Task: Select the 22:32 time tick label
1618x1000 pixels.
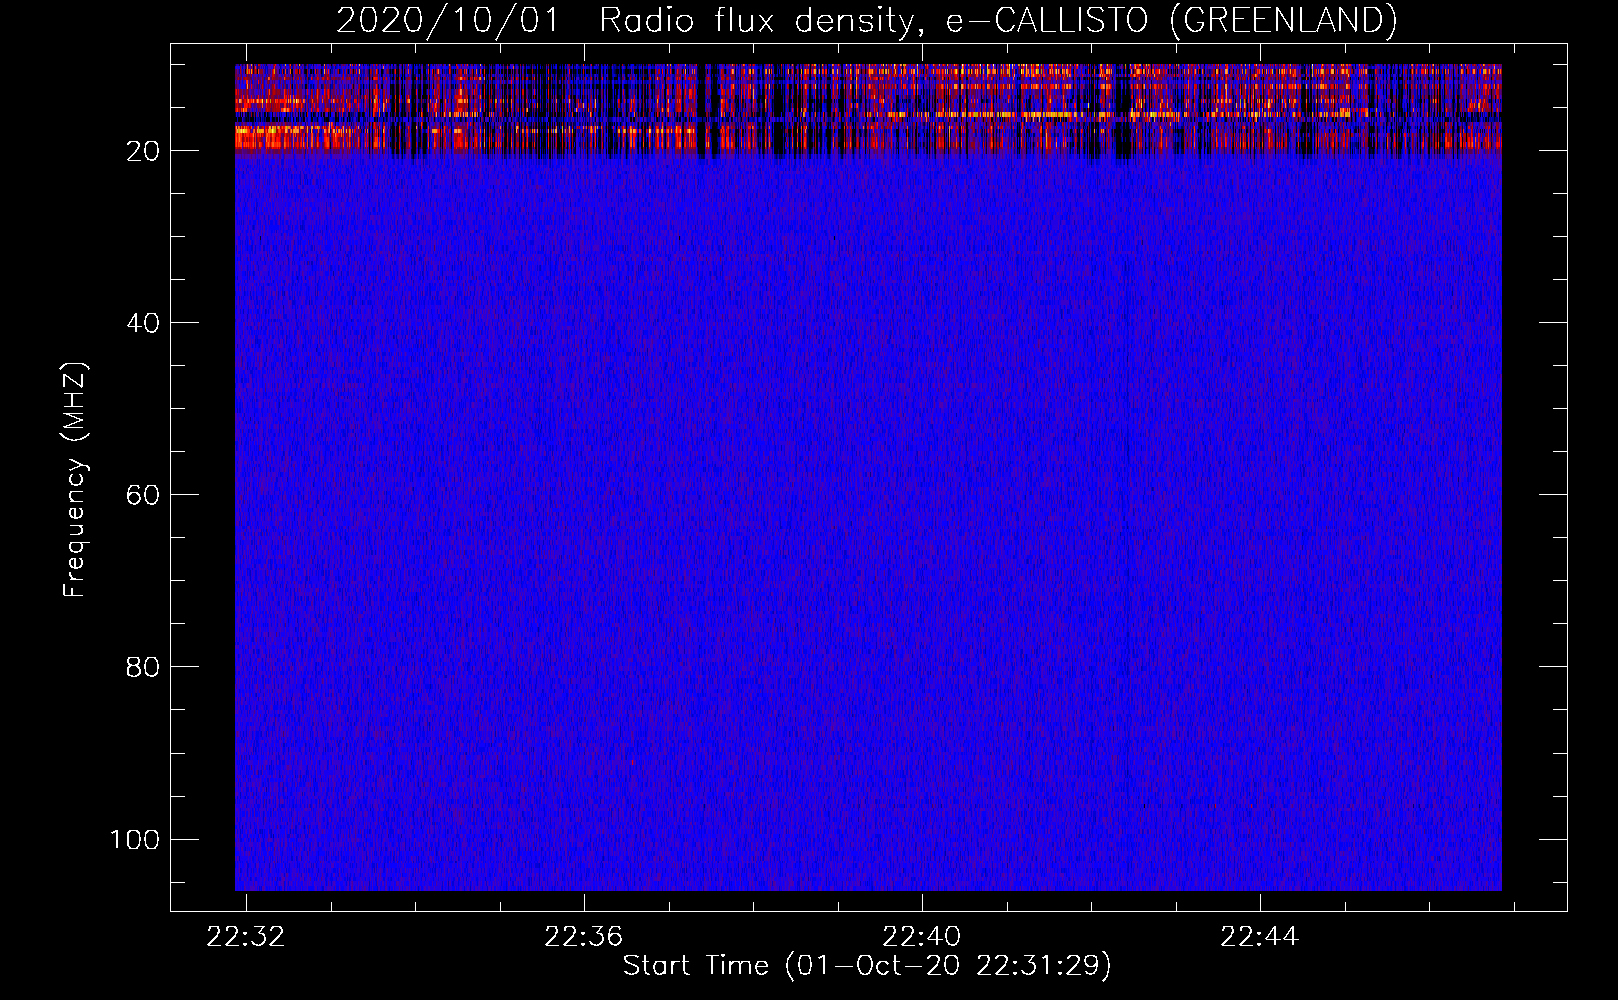Action: [246, 936]
